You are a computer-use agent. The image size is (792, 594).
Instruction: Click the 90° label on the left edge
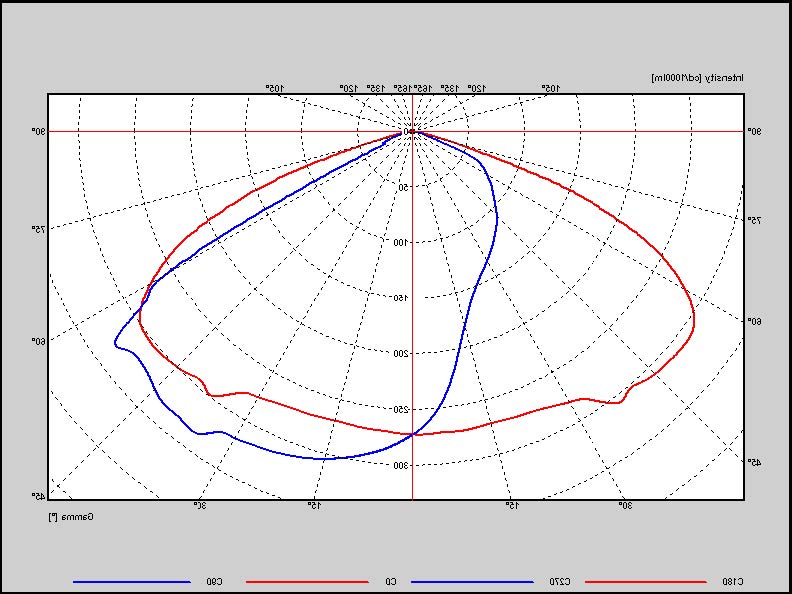(x=39, y=131)
